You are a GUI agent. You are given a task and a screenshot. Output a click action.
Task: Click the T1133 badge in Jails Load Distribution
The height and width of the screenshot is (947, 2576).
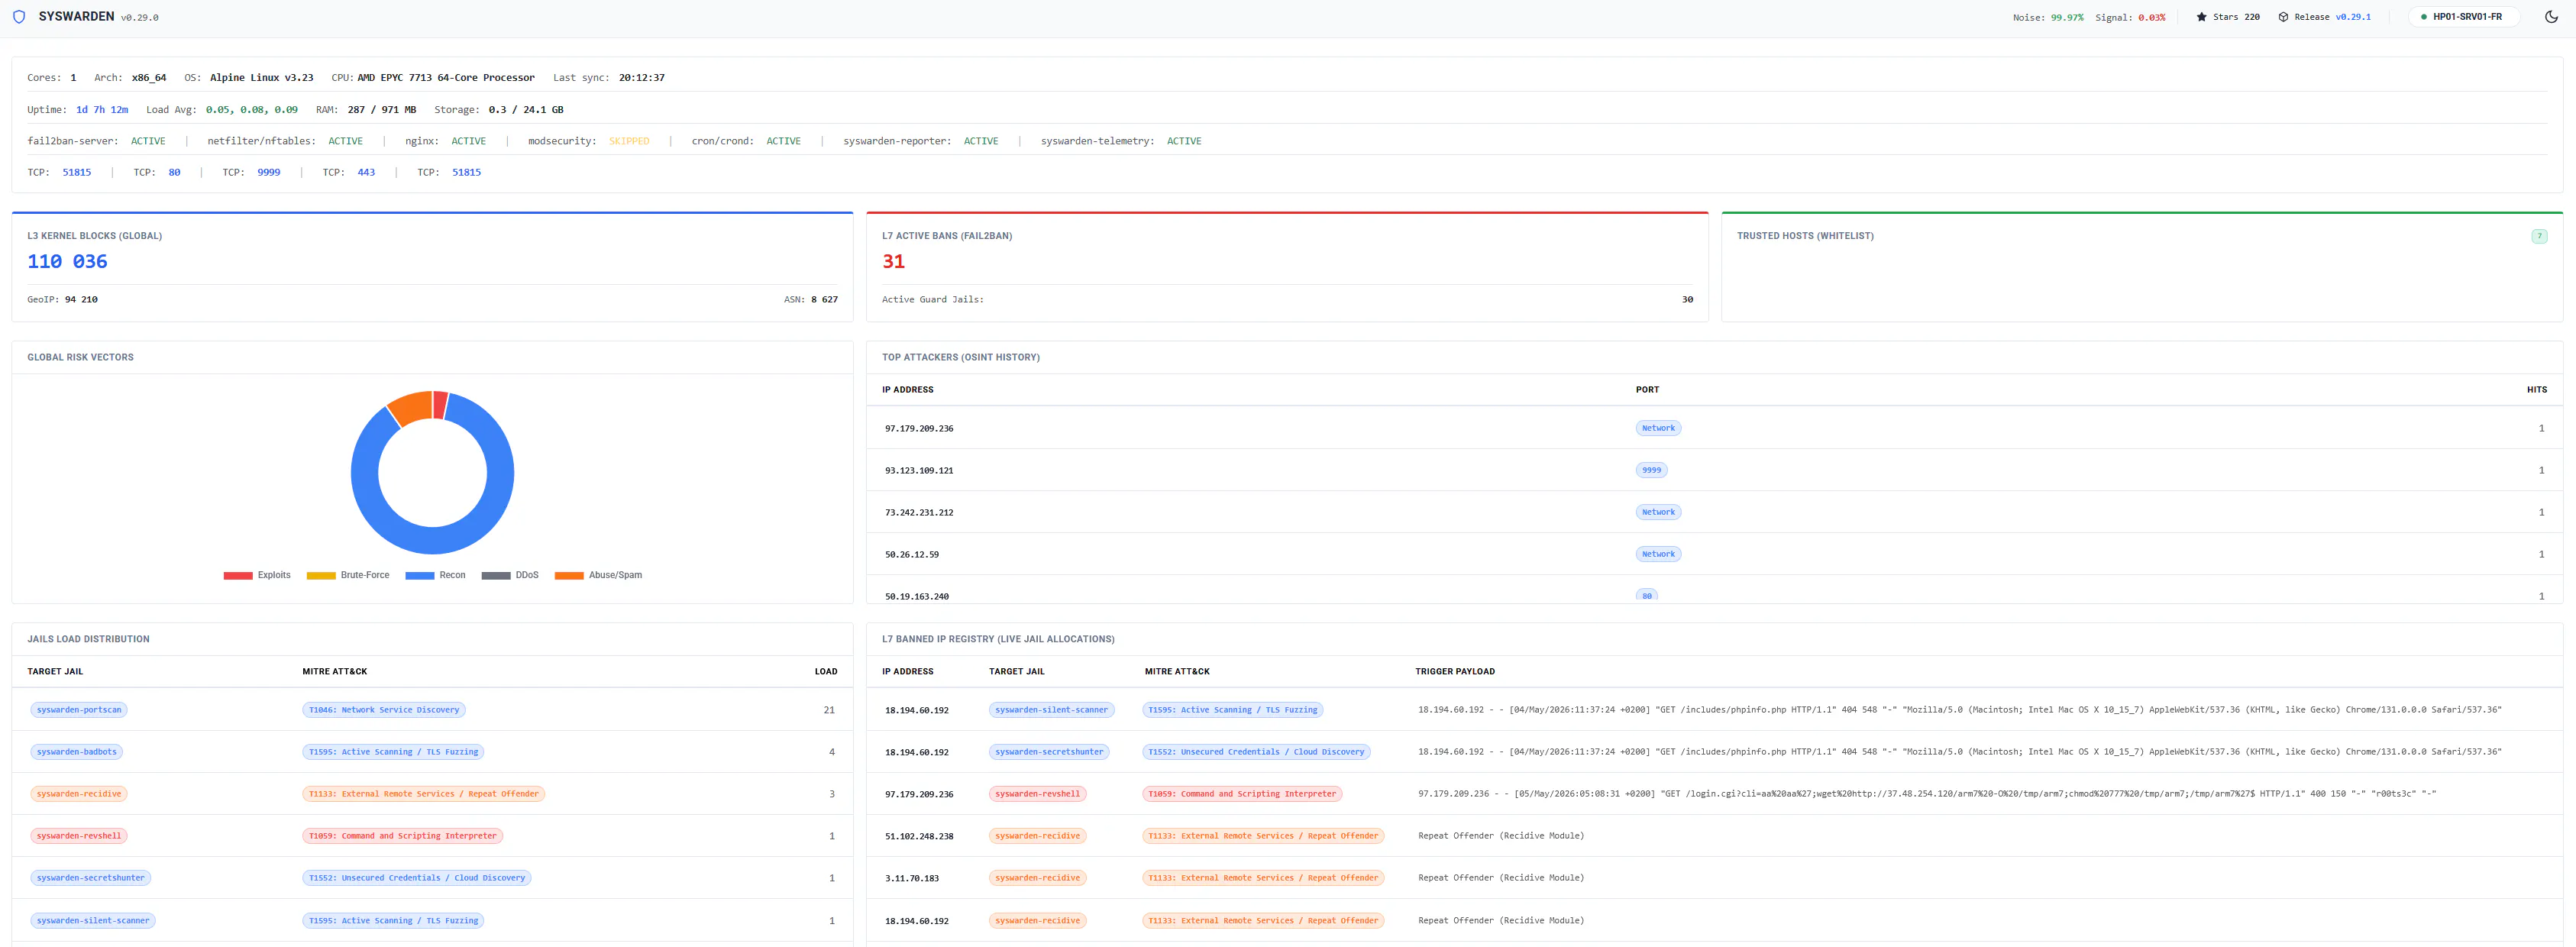(424, 794)
